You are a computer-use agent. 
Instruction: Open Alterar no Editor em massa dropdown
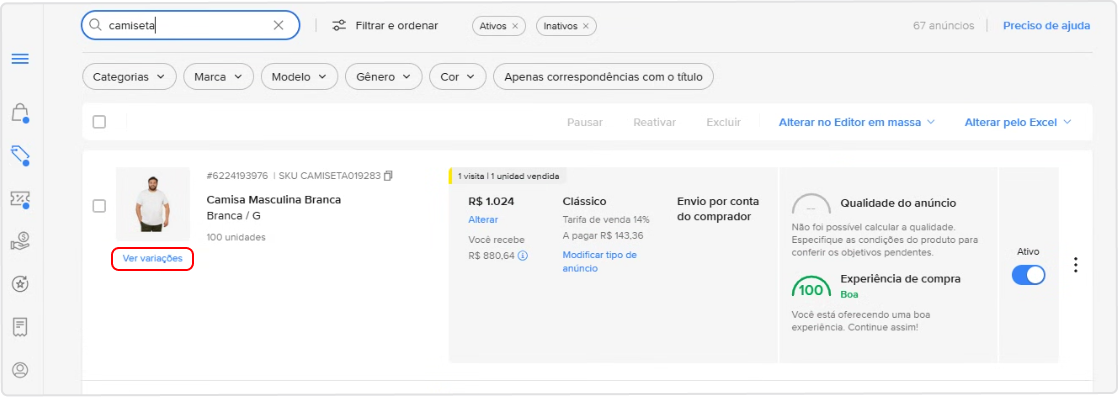(856, 123)
